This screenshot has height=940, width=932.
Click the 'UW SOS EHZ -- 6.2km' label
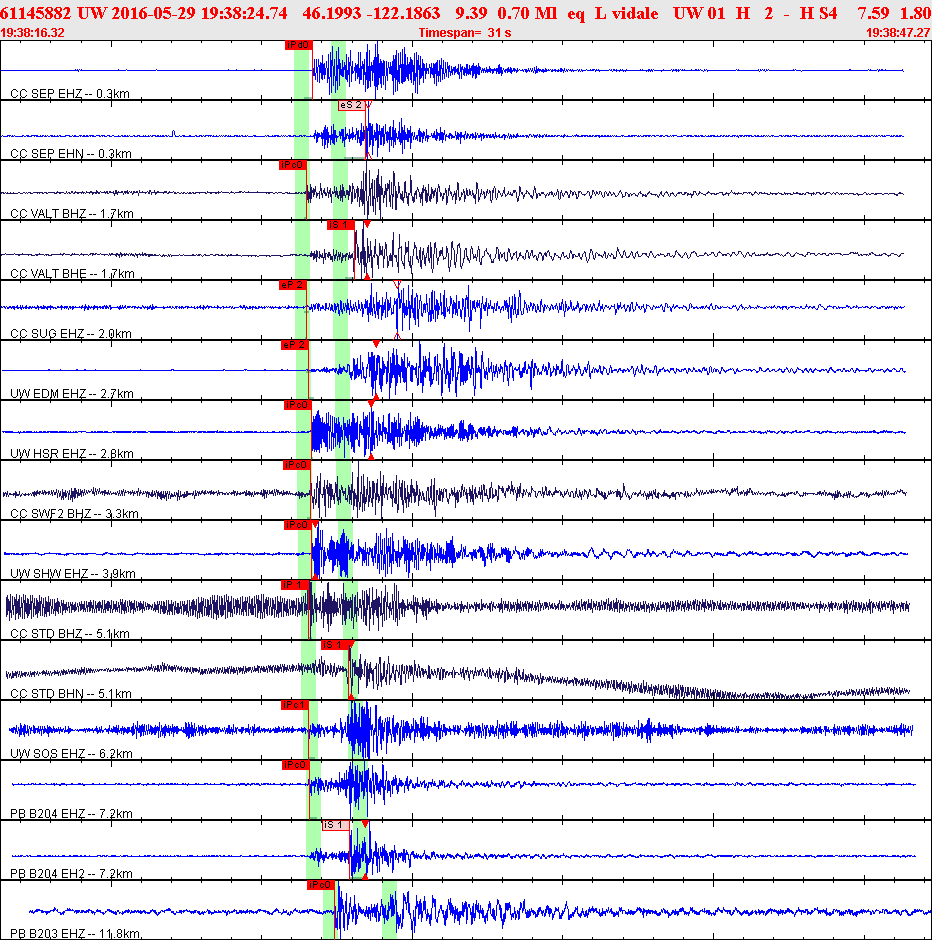[x=71, y=754]
